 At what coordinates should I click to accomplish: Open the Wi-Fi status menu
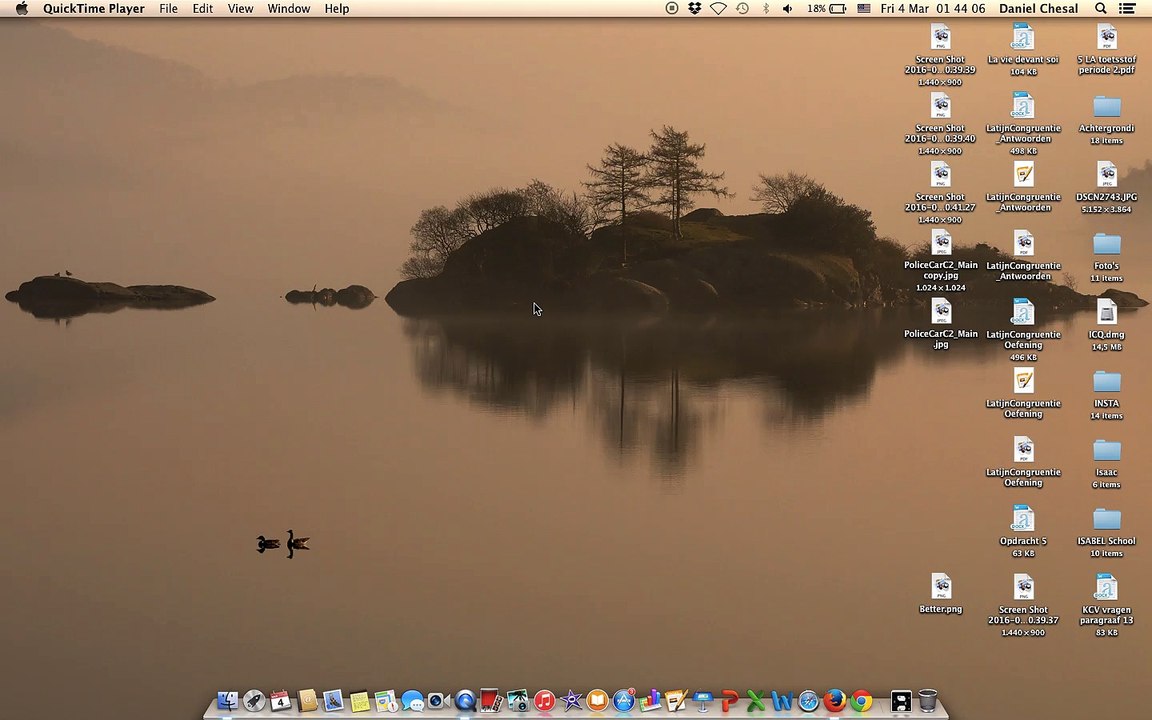[x=719, y=8]
